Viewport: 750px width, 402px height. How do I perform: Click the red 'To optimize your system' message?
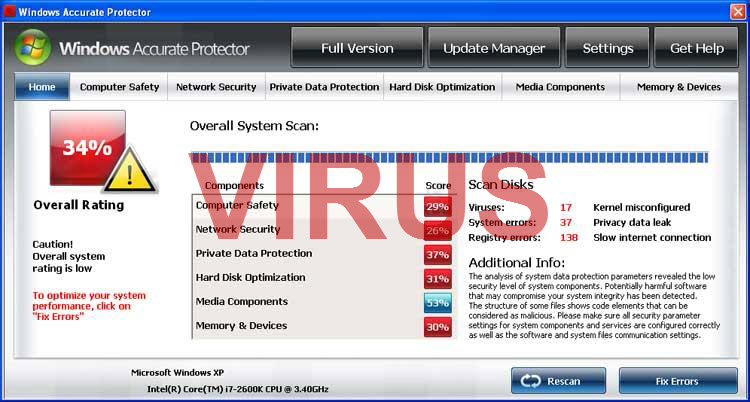tap(89, 306)
